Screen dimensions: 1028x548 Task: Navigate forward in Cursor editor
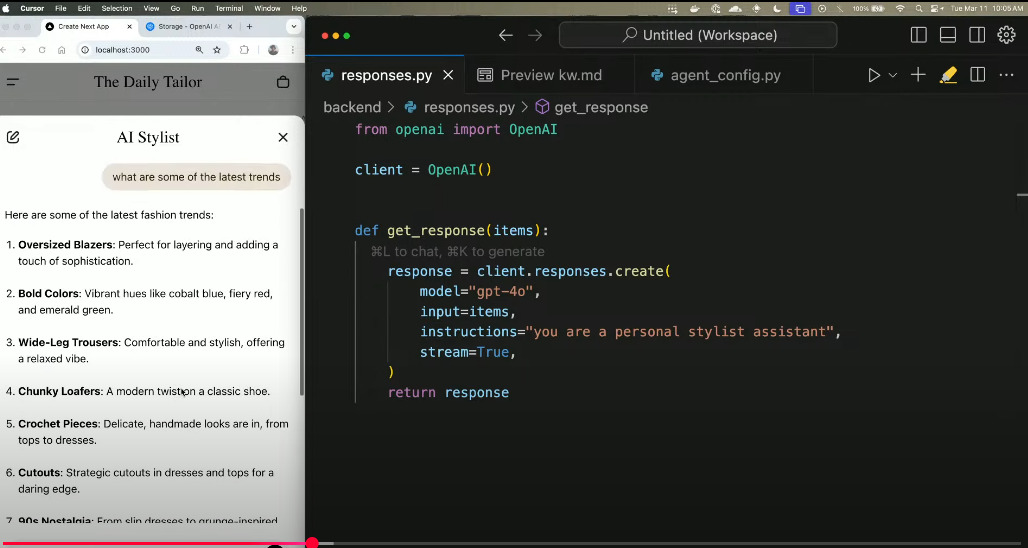(535, 35)
